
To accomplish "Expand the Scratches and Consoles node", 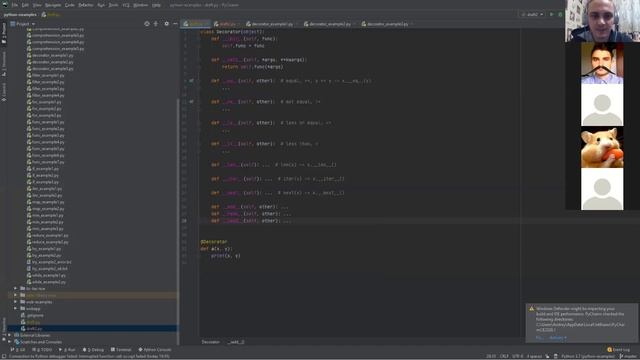I will point(10,342).
